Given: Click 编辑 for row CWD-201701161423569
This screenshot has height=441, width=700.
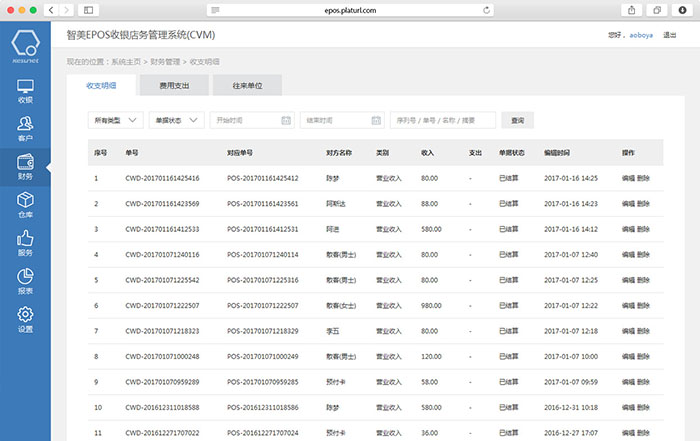Looking at the screenshot, I should click(x=628, y=204).
